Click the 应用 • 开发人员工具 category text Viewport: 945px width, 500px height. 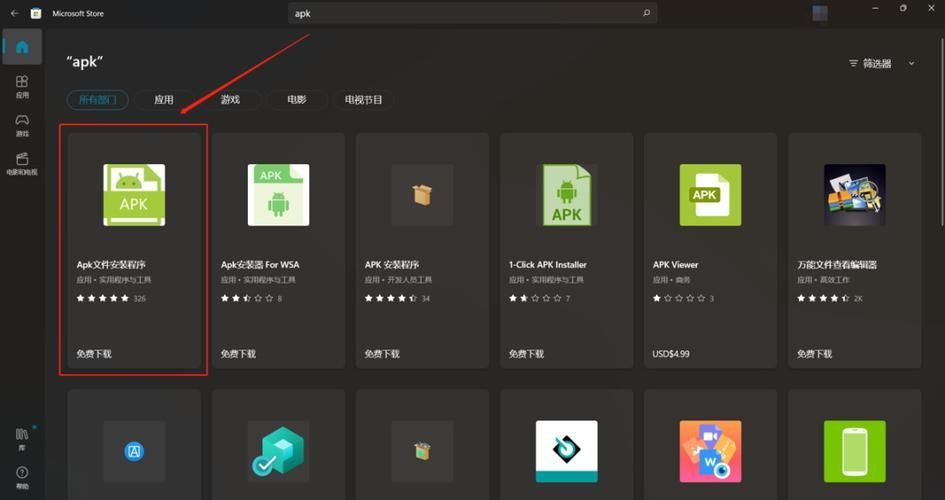398,280
